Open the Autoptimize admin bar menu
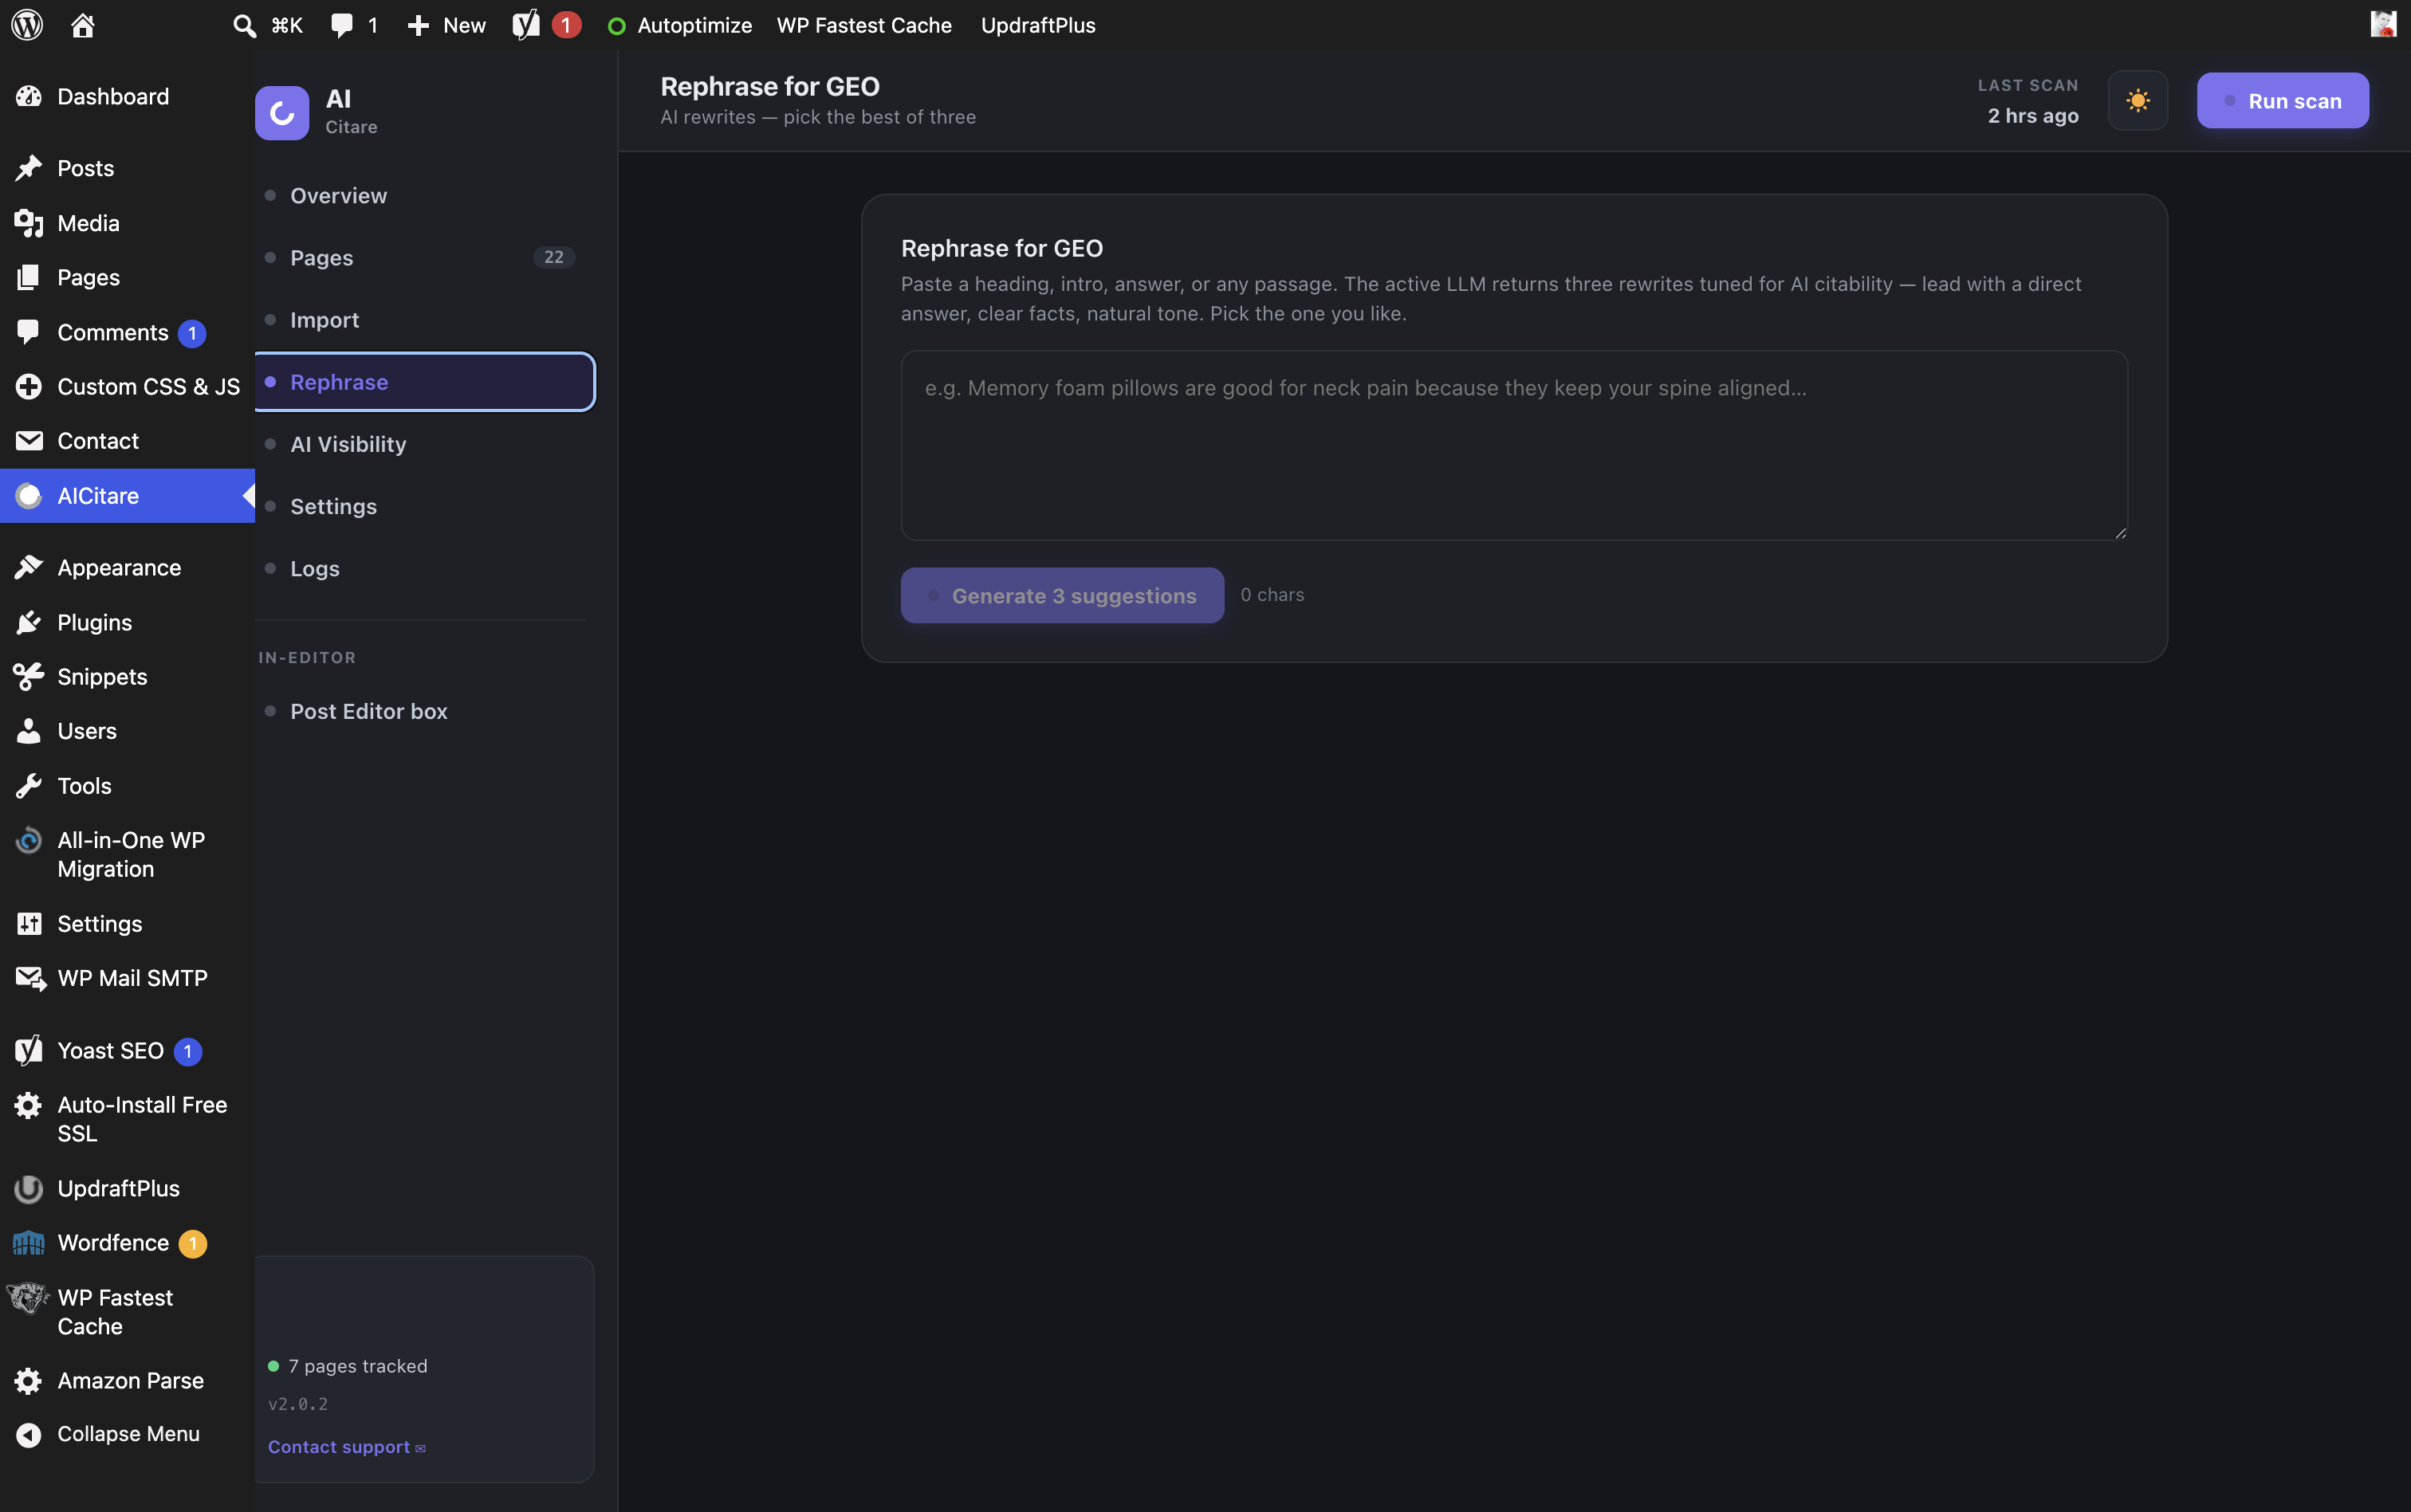 coord(680,25)
